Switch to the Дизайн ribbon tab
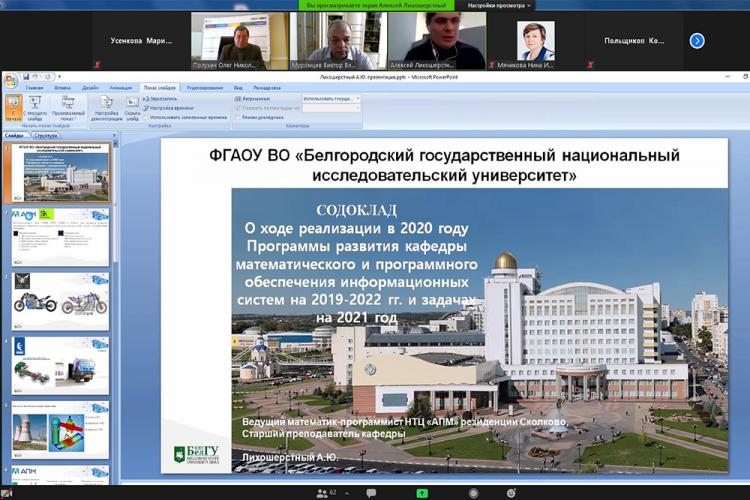Screen dimensions: 750x500 coord(90,88)
